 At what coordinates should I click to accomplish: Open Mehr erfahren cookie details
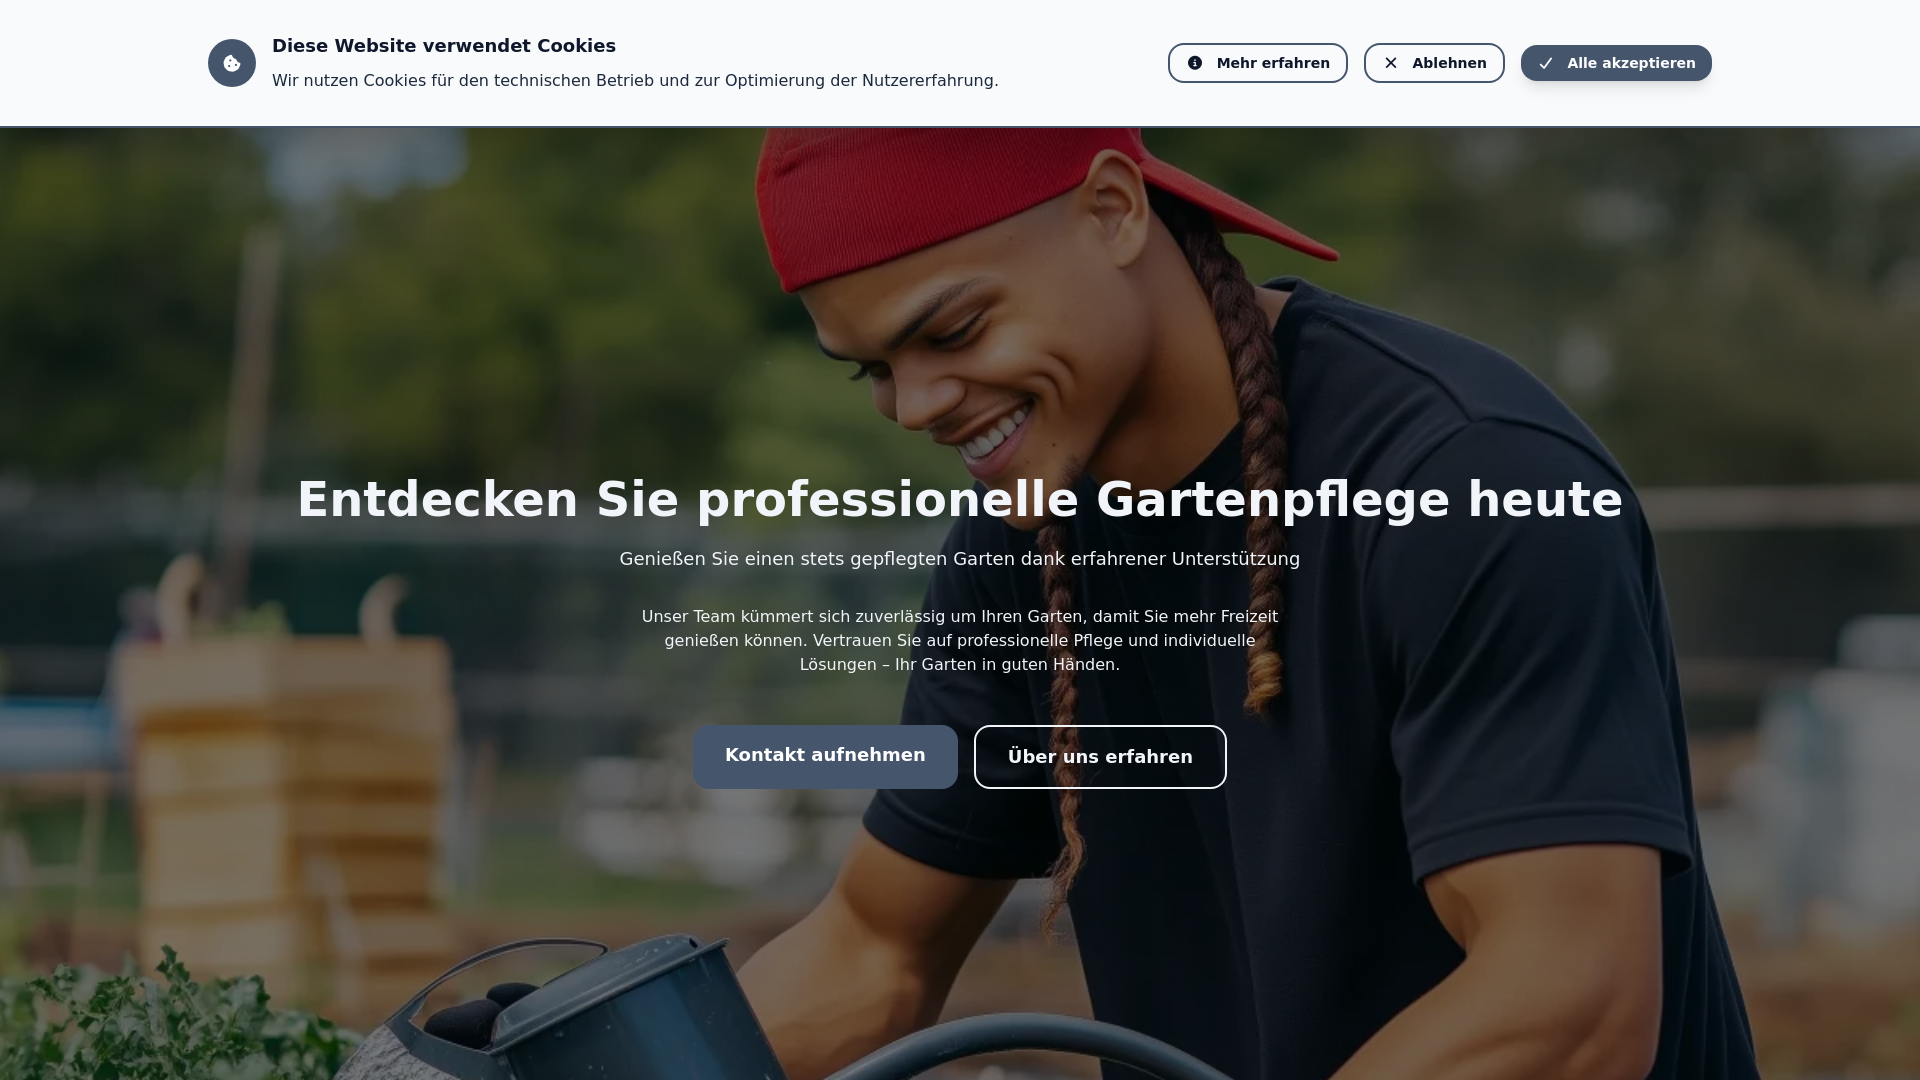coord(1258,63)
